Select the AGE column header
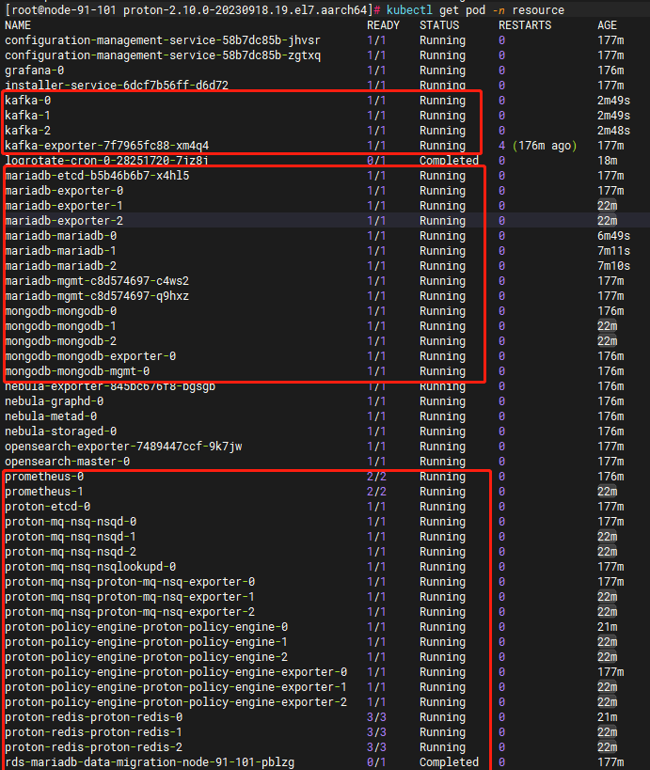Screen dimensions: 650x770 (607, 25)
